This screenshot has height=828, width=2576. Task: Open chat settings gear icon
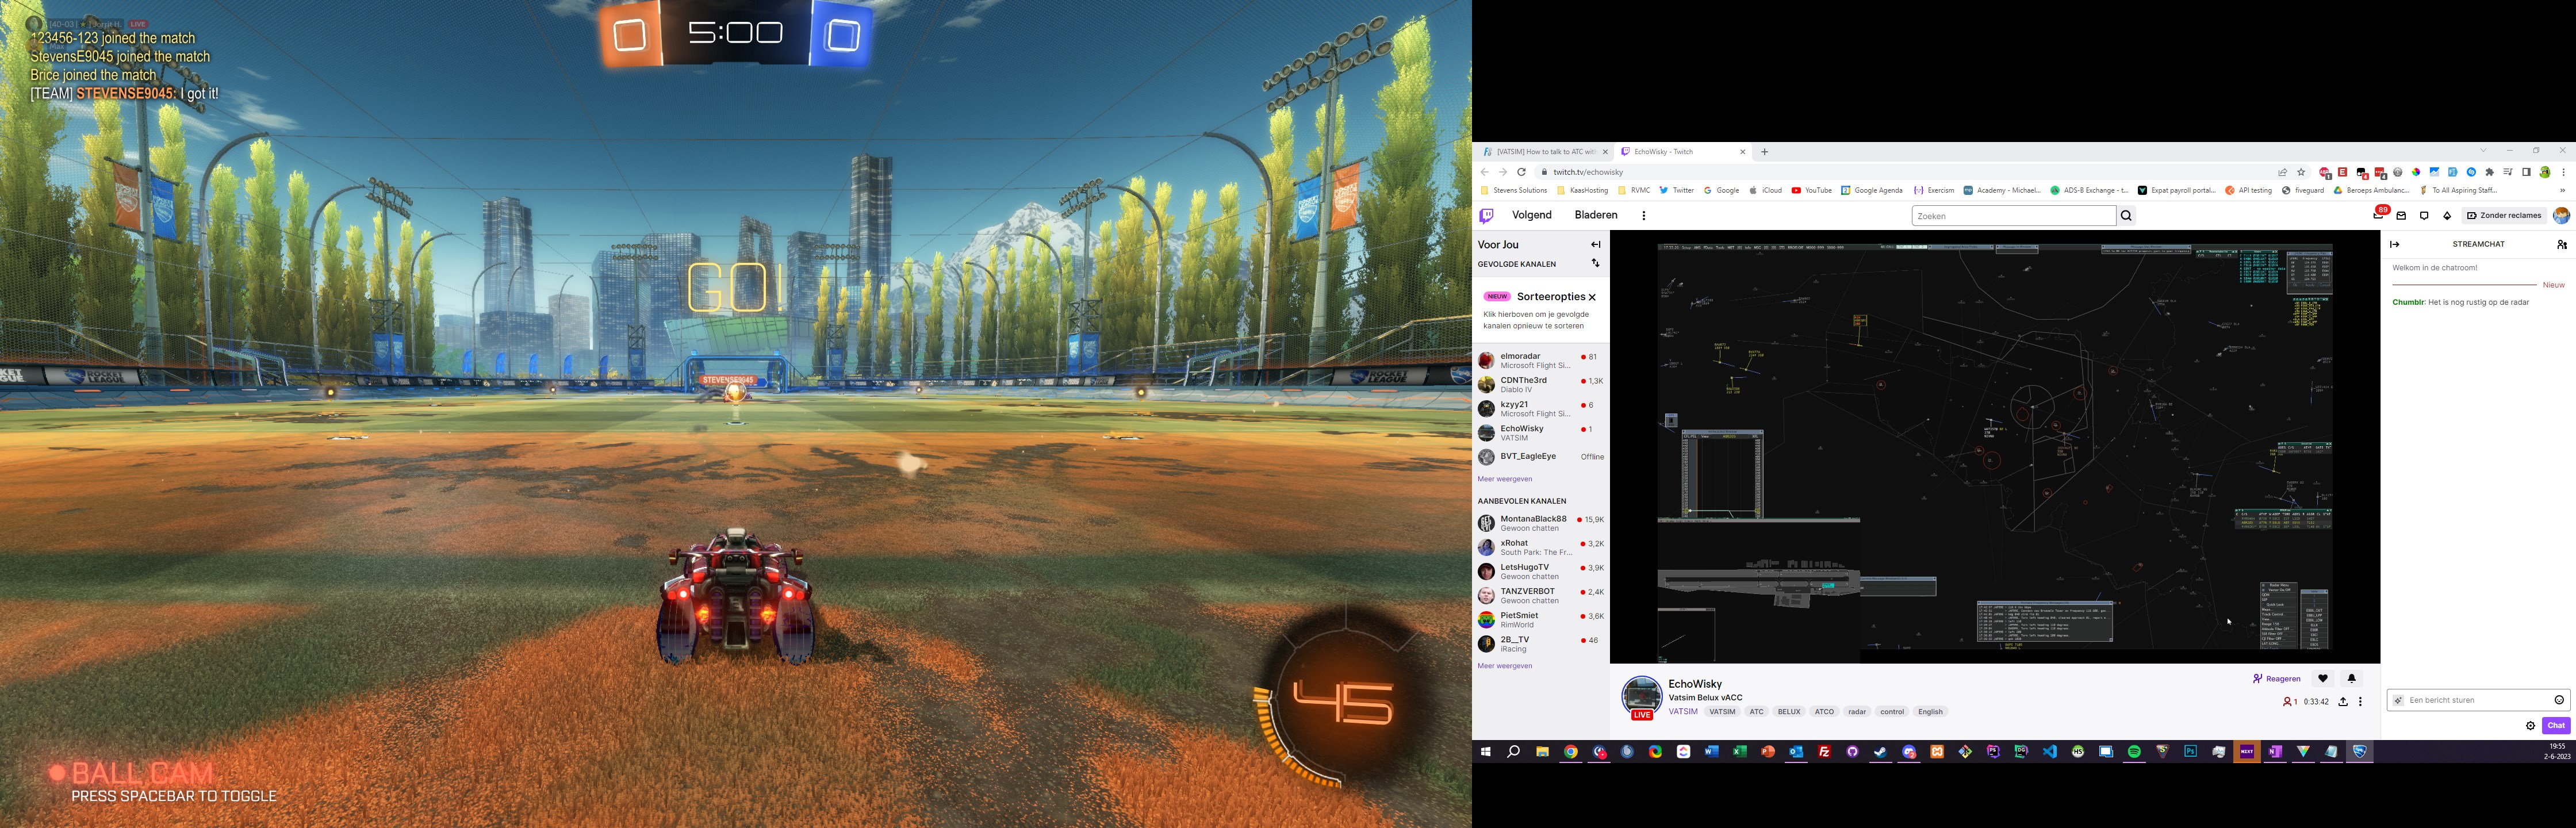pos(2531,726)
